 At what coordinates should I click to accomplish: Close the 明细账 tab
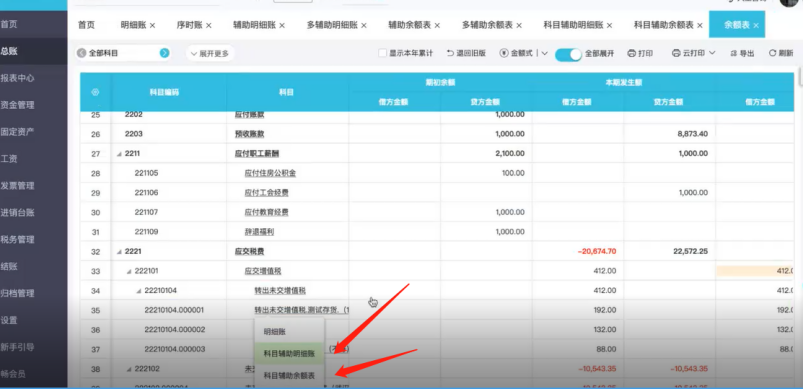click(x=153, y=26)
